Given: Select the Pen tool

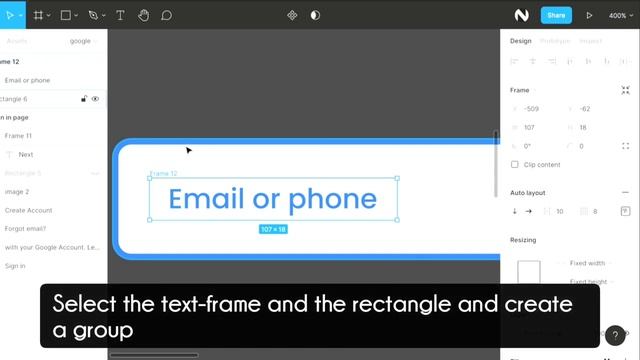Looking at the screenshot, I should coord(93,15).
